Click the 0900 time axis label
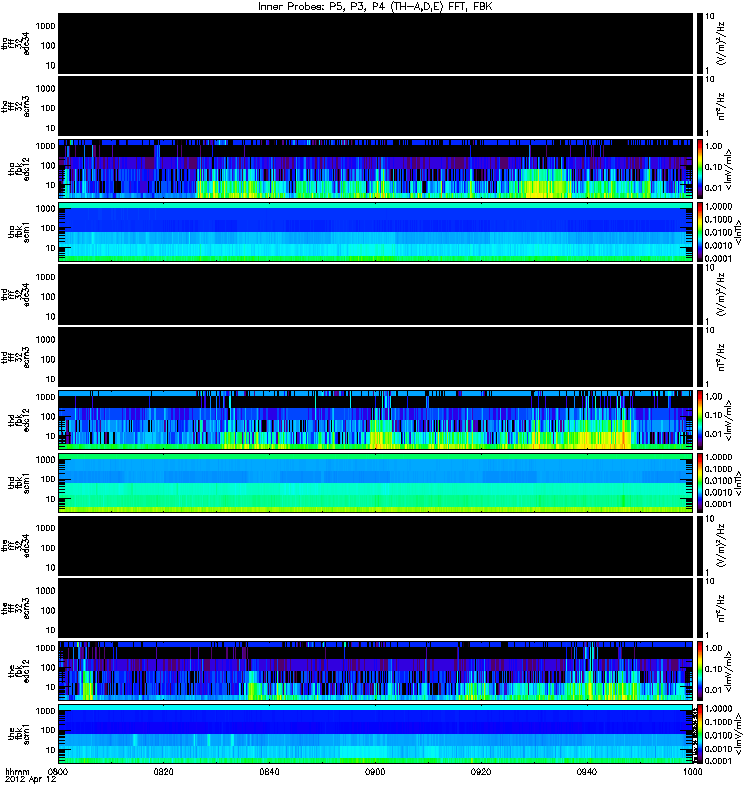The image size is (750, 800). (375, 771)
